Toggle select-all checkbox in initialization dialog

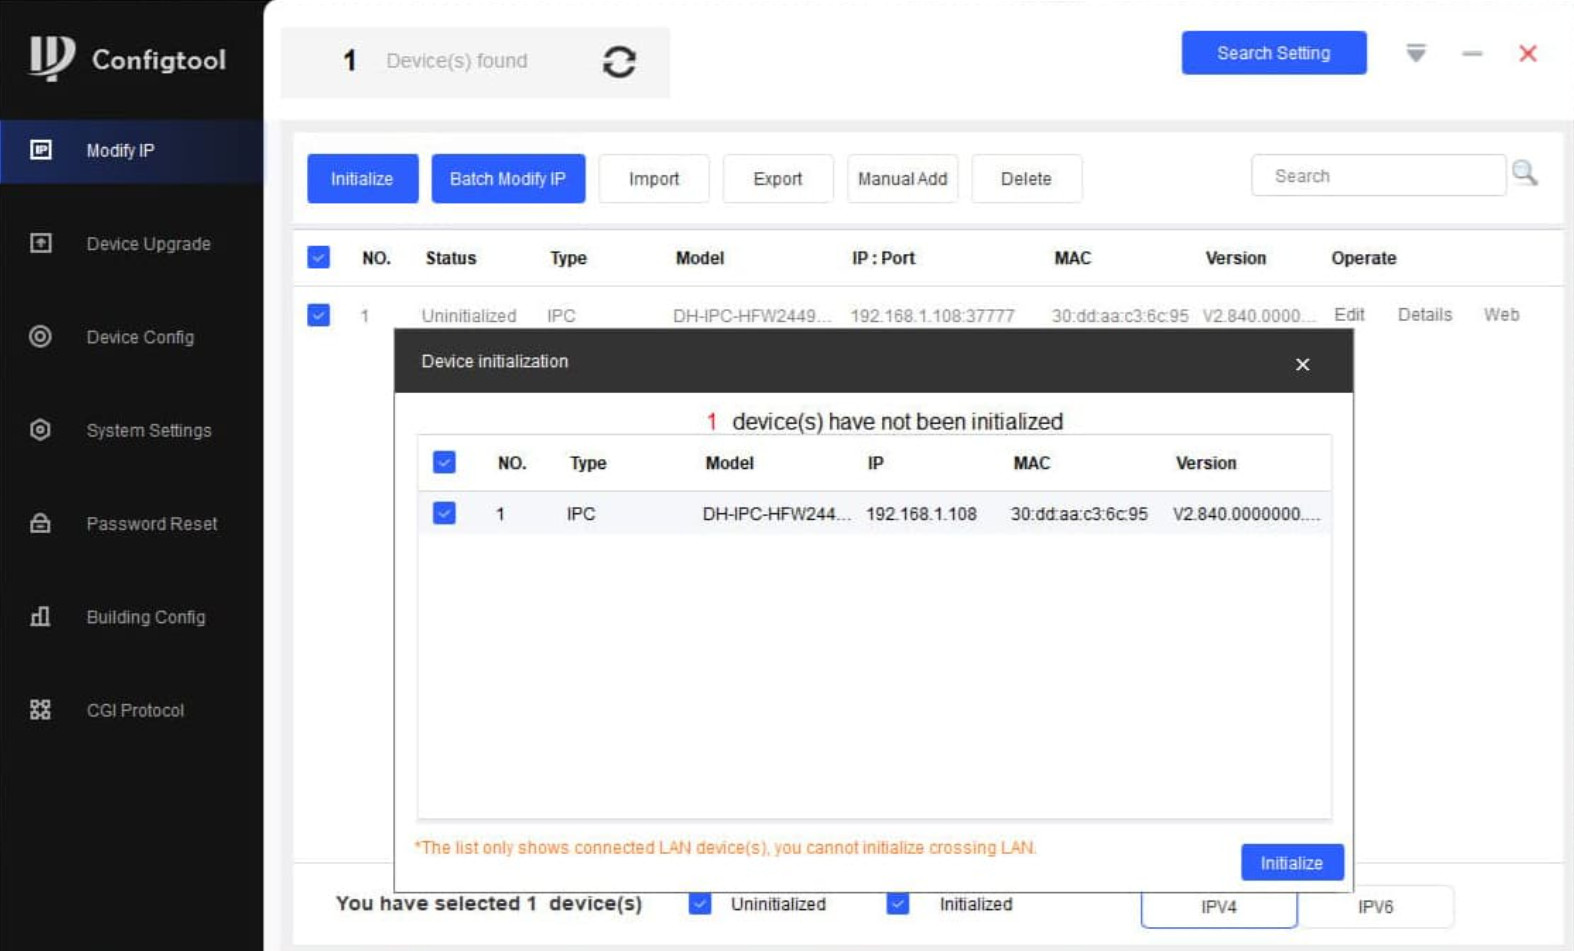444,462
